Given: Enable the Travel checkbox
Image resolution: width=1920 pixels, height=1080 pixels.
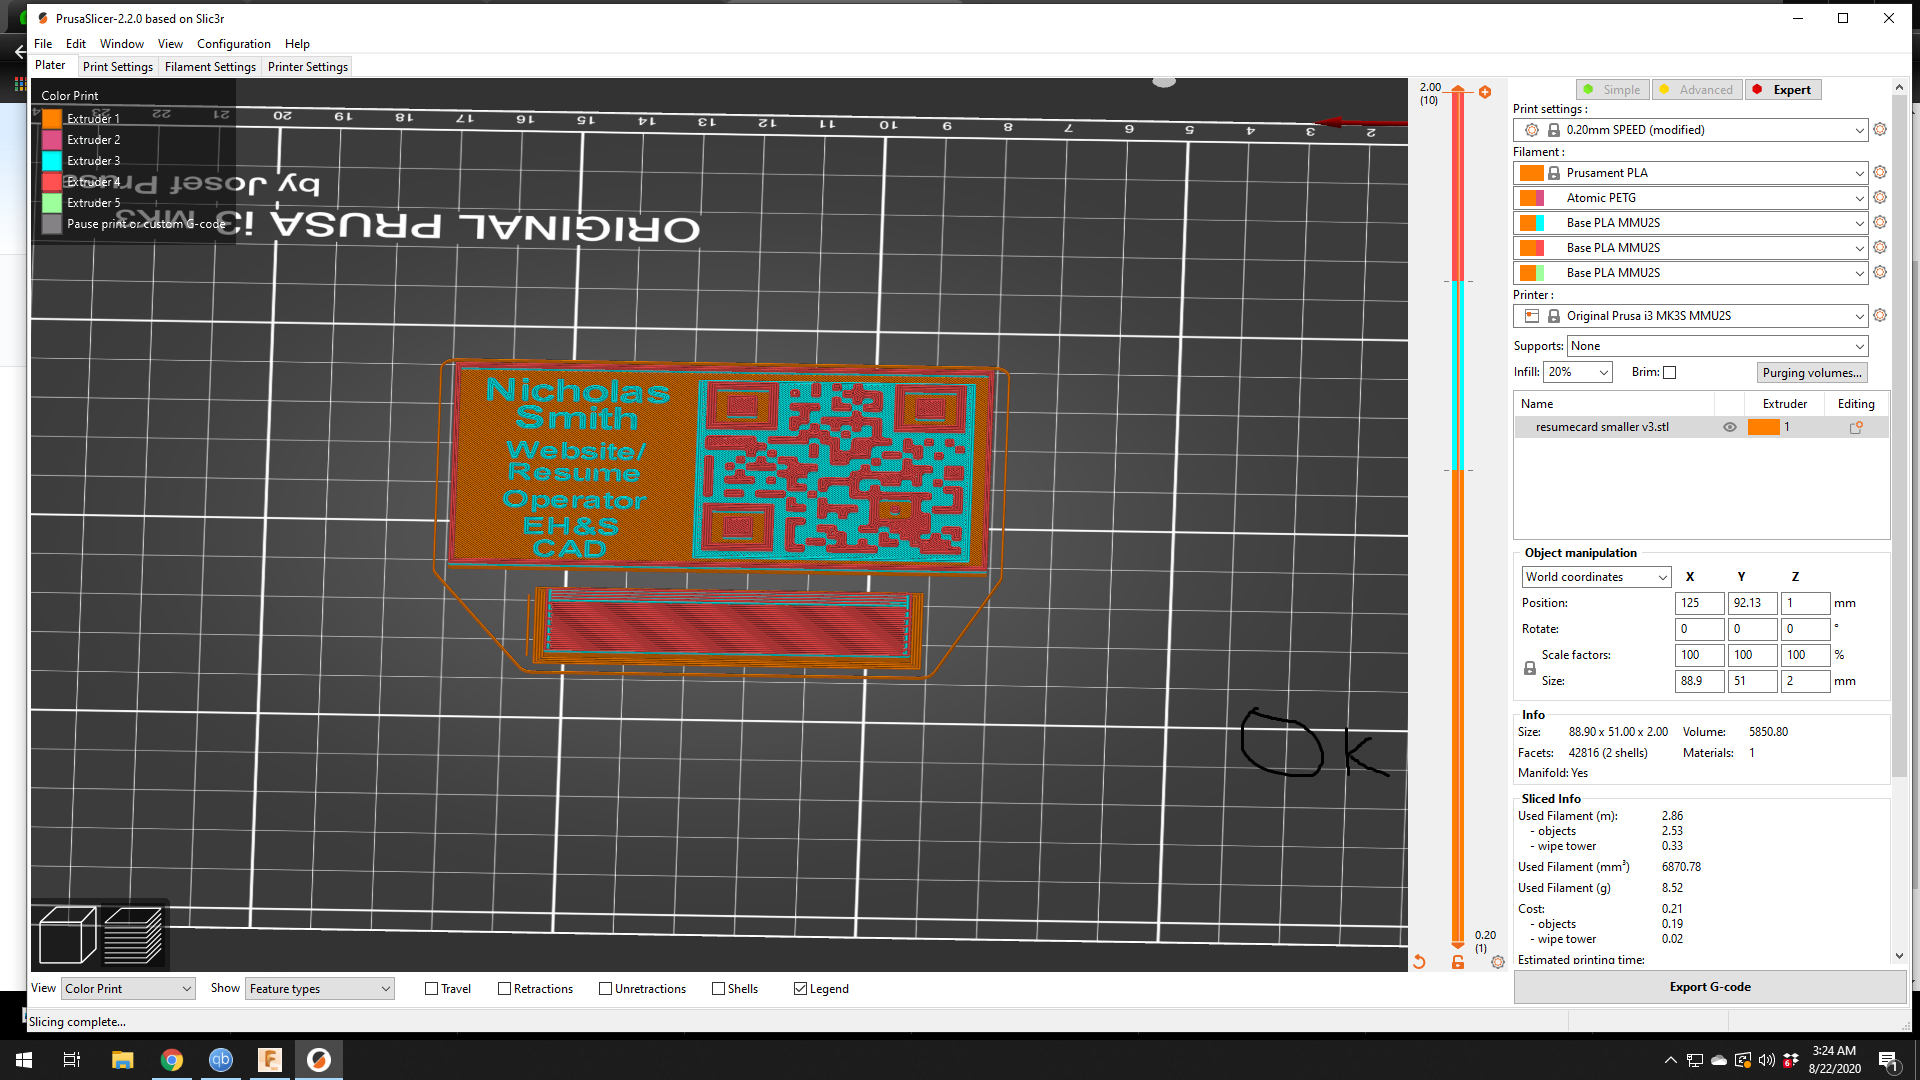Looking at the screenshot, I should (x=430, y=988).
